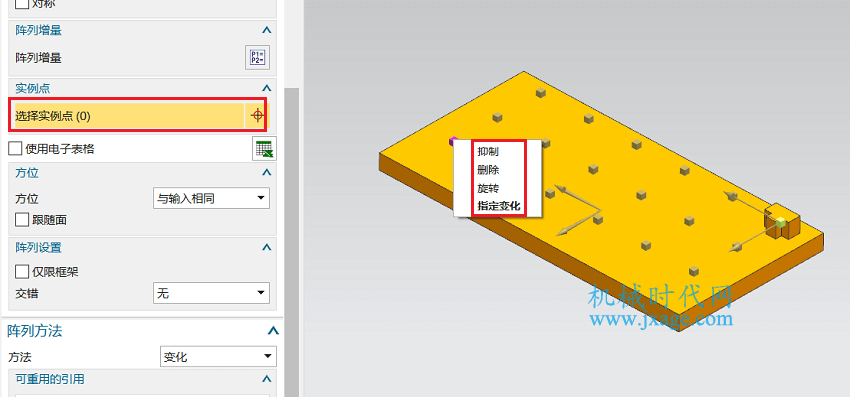Open the spreadsheet icon beside 使用电子表格
Image resolution: width=850 pixels, height=397 pixels.
(x=264, y=149)
